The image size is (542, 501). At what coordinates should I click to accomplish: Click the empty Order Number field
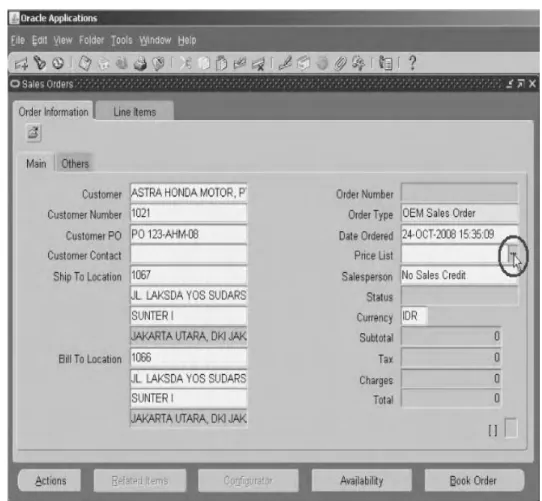(x=459, y=192)
